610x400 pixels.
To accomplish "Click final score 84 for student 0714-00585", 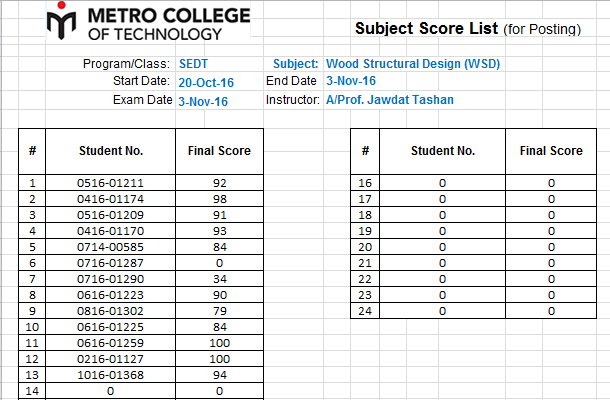I will (x=219, y=247).
